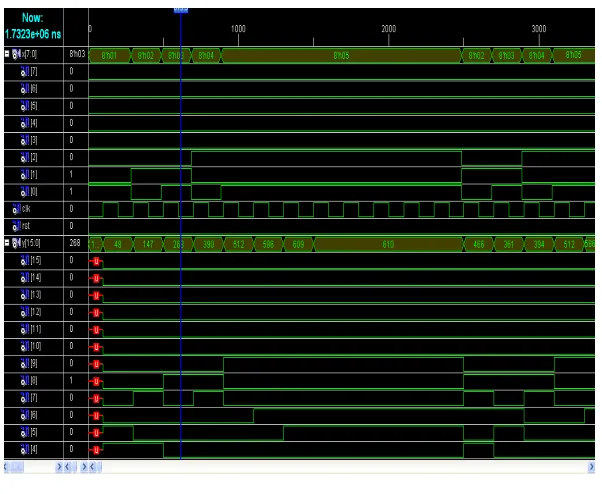Click the 1000 mark on the time ruler

point(238,29)
